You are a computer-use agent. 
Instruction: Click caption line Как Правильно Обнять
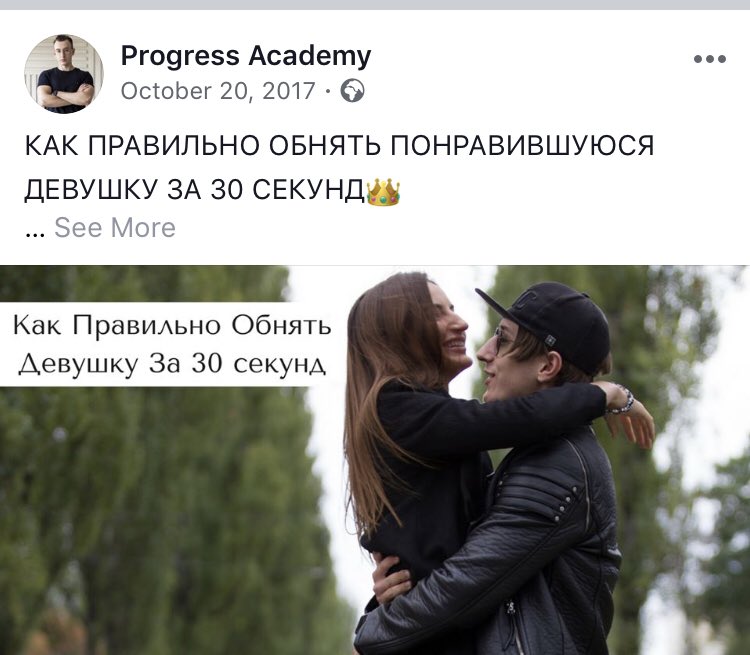[x=172, y=326]
